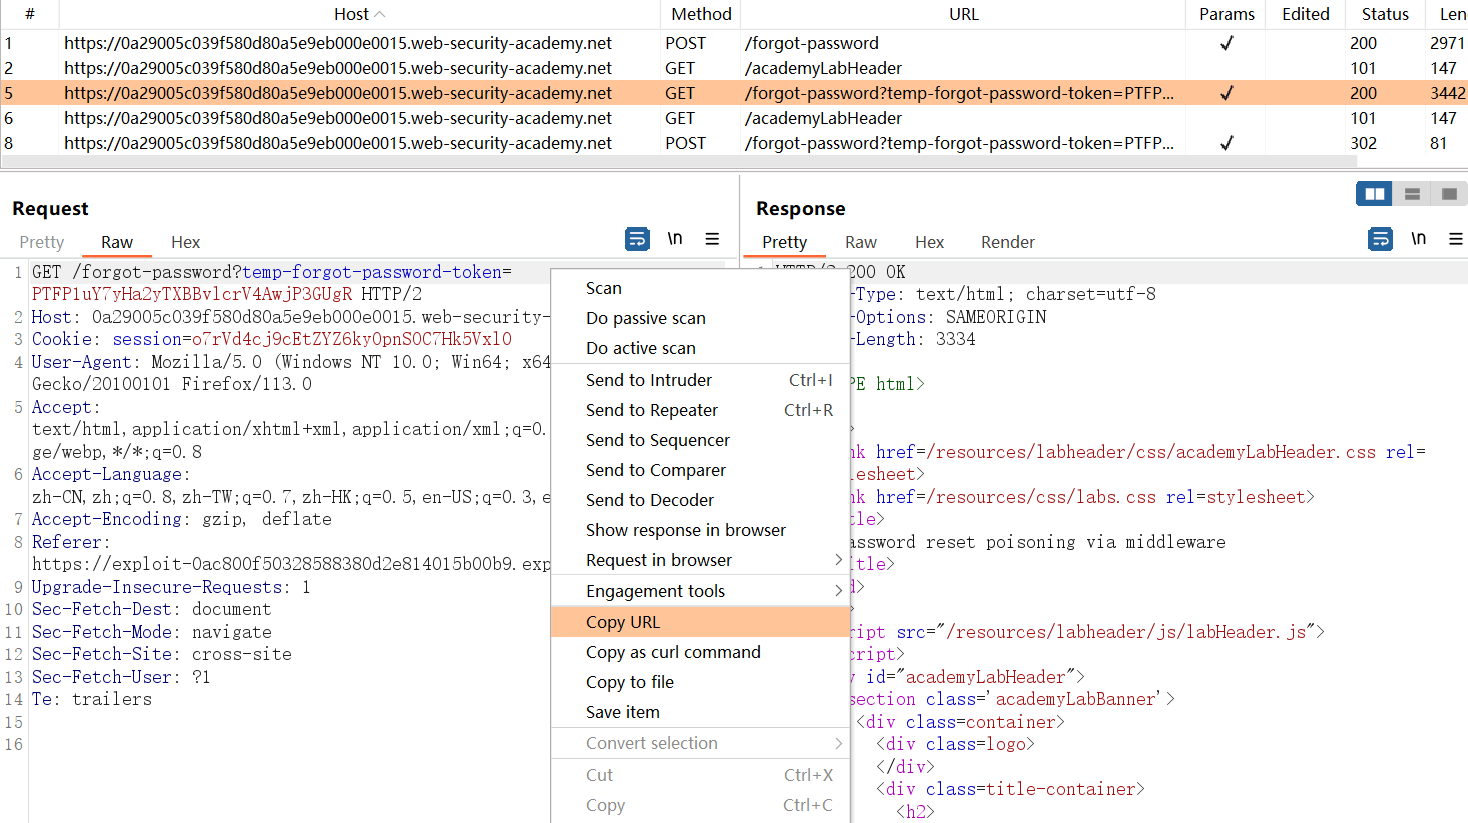The width and height of the screenshot is (1468, 823).
Task: Click the Host column sort arrow
Action: tap(380, 14)
